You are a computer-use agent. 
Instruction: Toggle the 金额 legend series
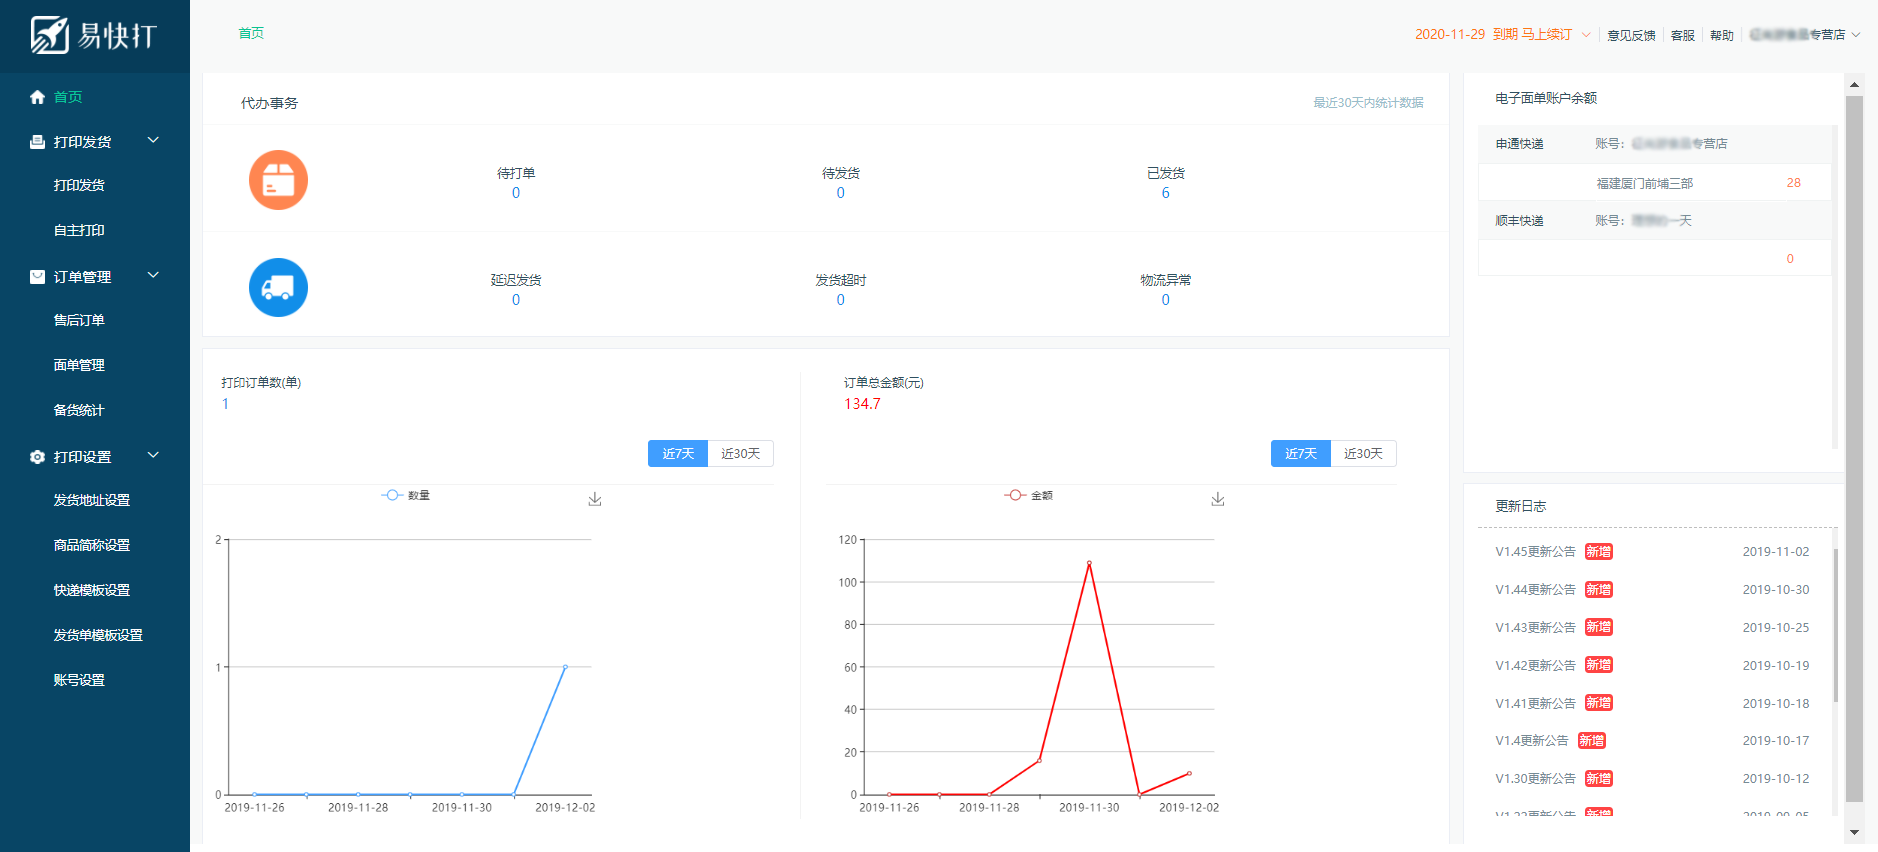click(x=1029, y=495)
